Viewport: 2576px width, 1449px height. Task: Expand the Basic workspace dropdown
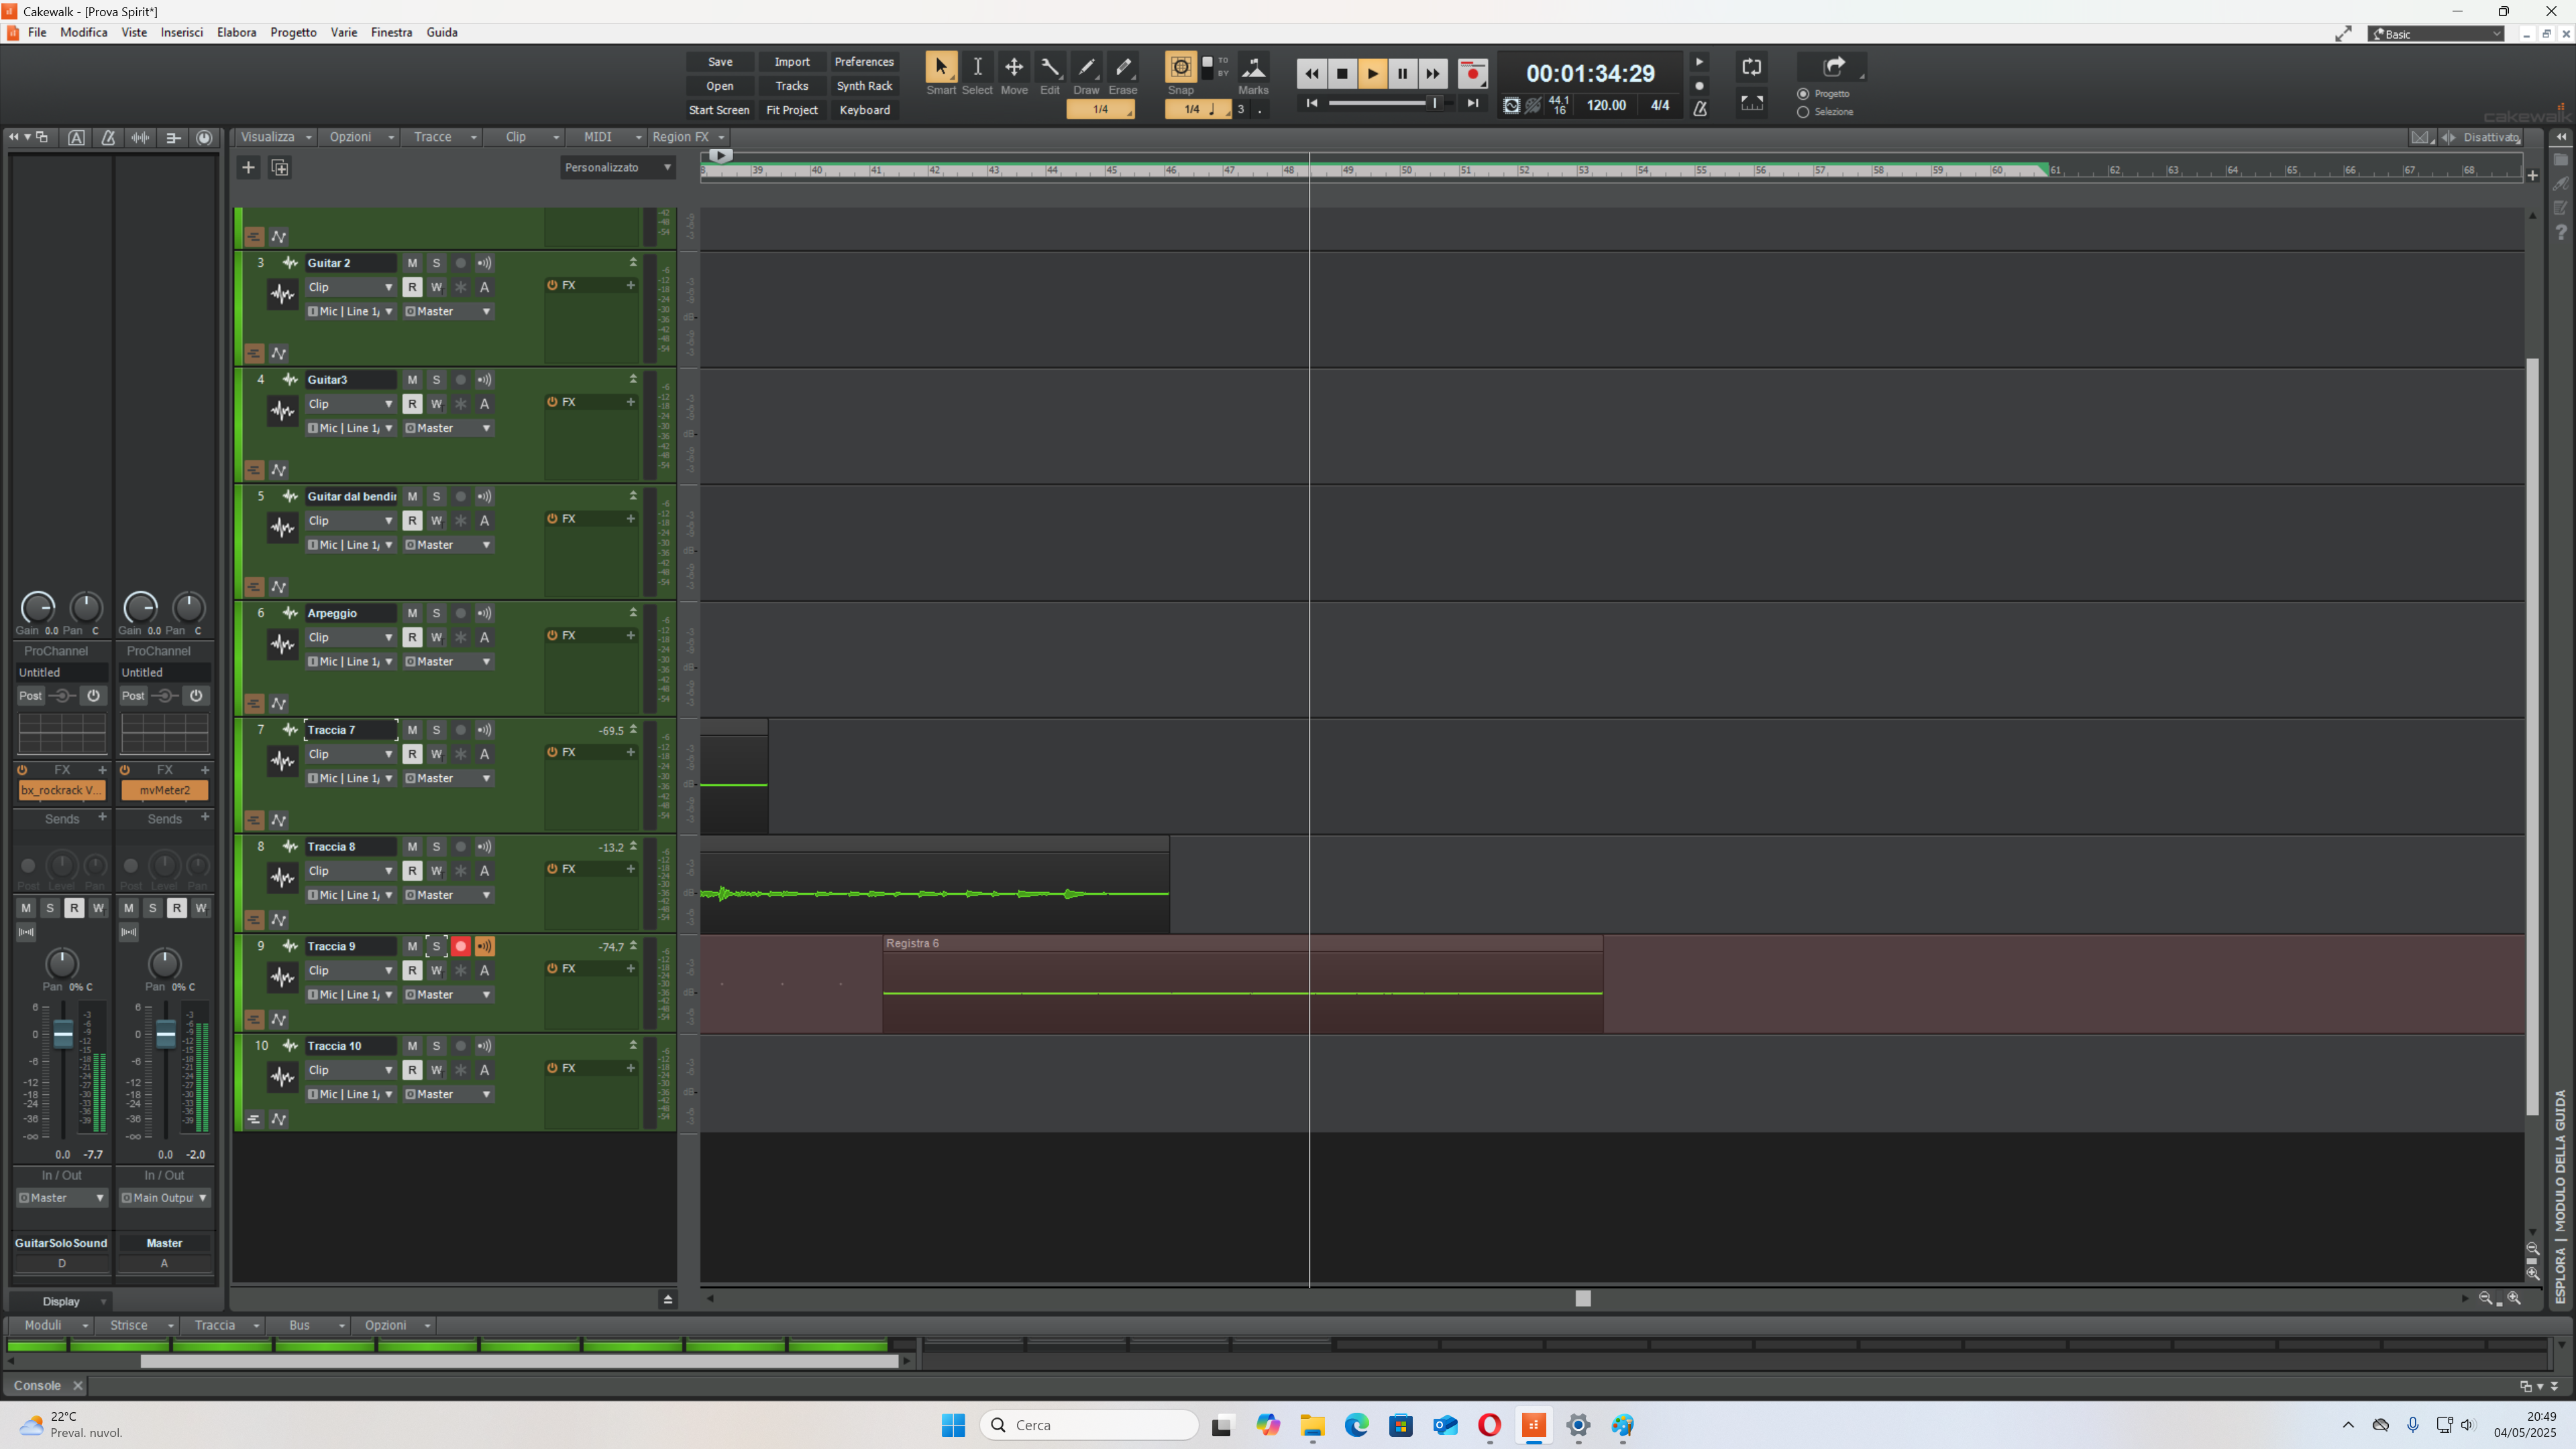click(x=2436, y=34)
